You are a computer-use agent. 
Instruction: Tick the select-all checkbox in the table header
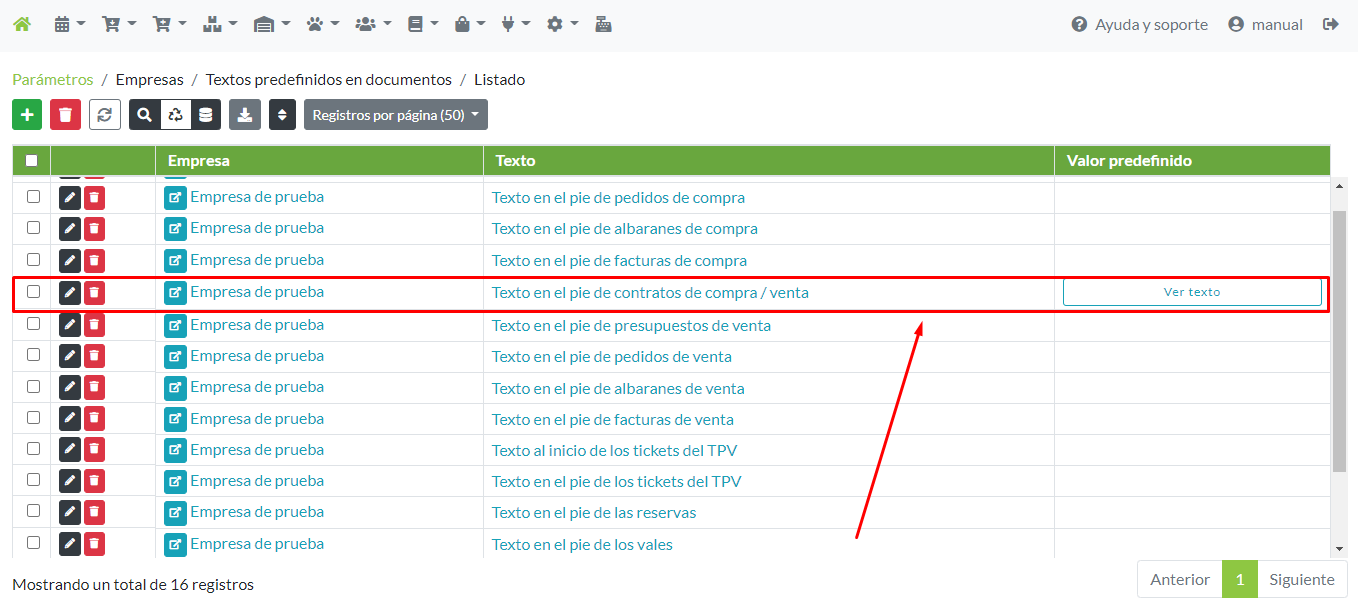[x=32, y=160]
